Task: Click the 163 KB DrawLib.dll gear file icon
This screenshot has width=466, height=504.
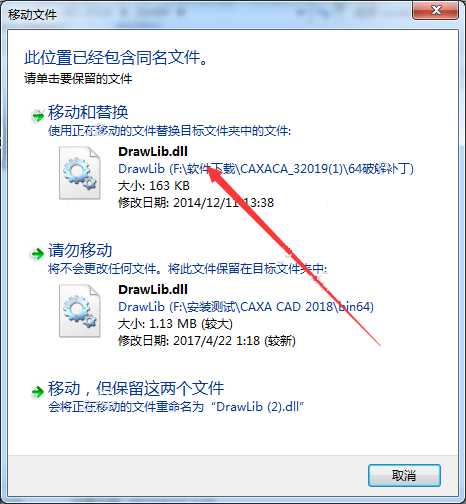Action: pyautogui.click(x=80, y=173)
